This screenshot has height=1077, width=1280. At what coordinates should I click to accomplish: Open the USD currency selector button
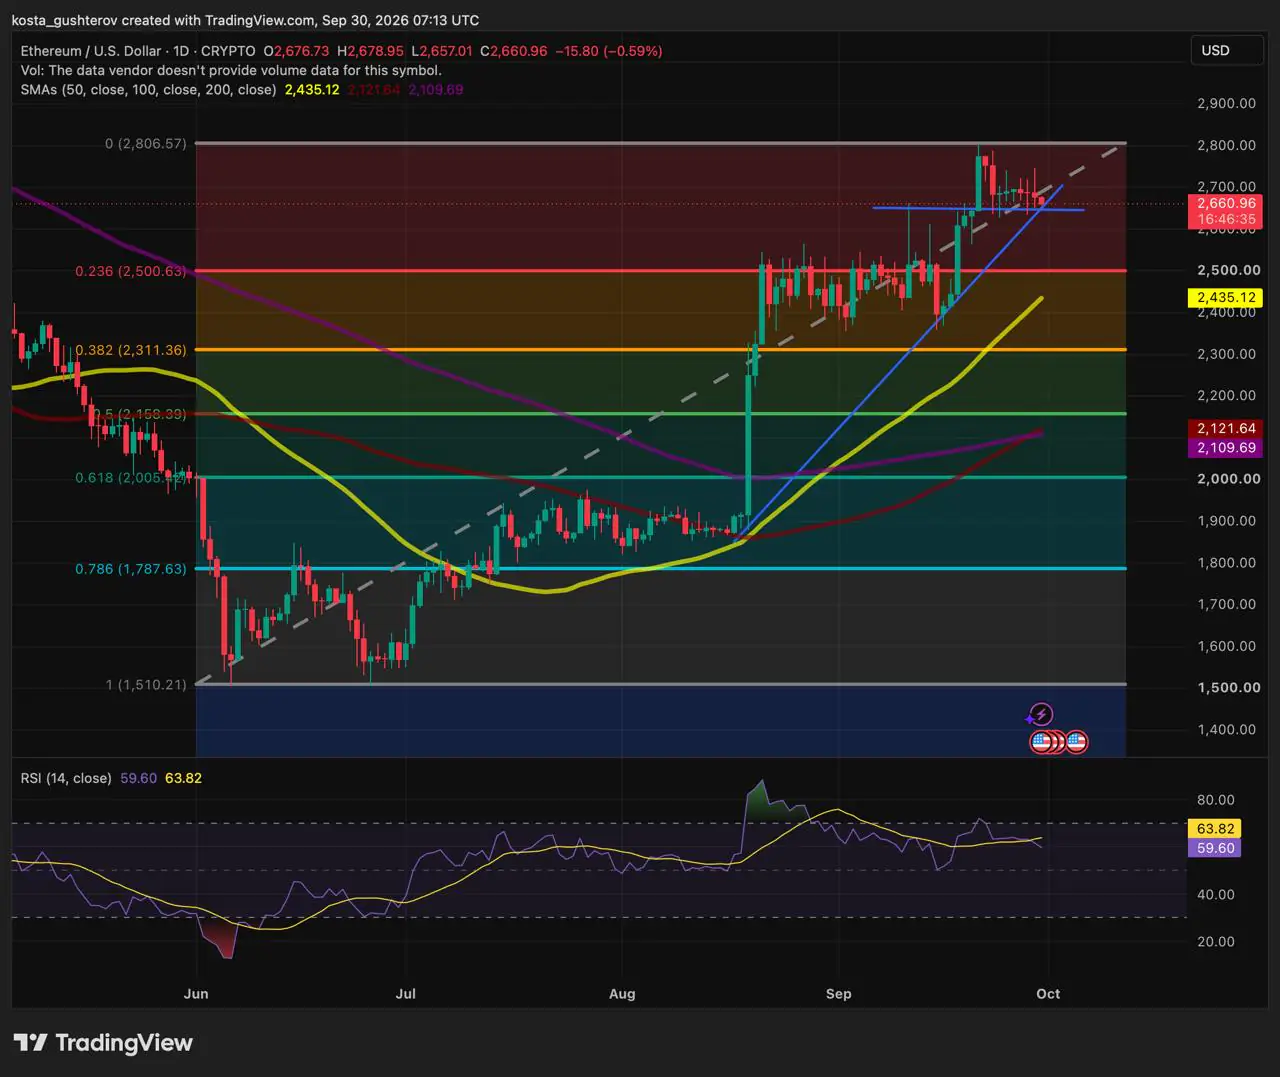tap(1227, 50)
